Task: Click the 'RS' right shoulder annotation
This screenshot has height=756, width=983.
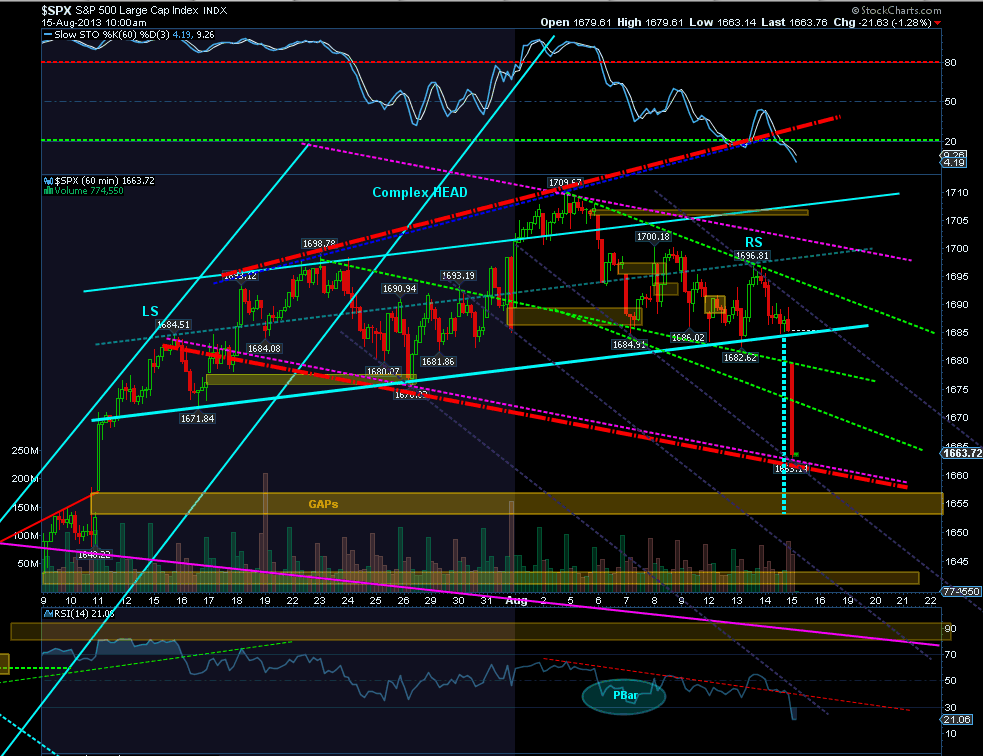Action: 754,243
